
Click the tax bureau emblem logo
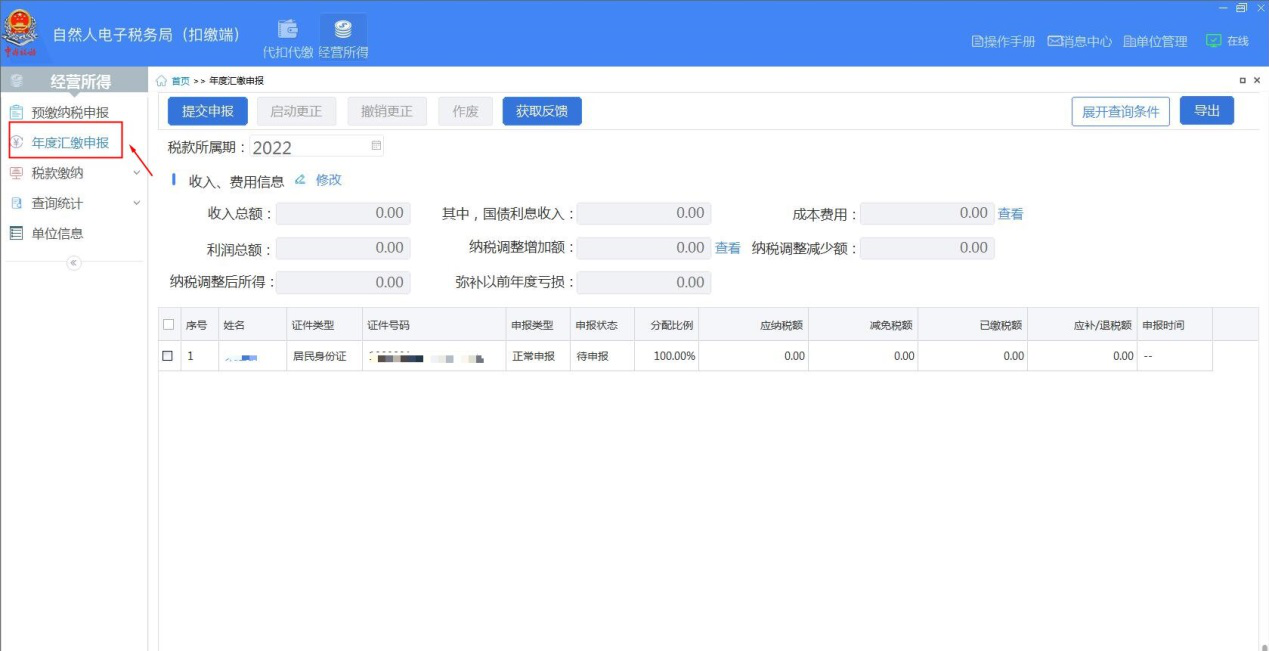[20, 32]
